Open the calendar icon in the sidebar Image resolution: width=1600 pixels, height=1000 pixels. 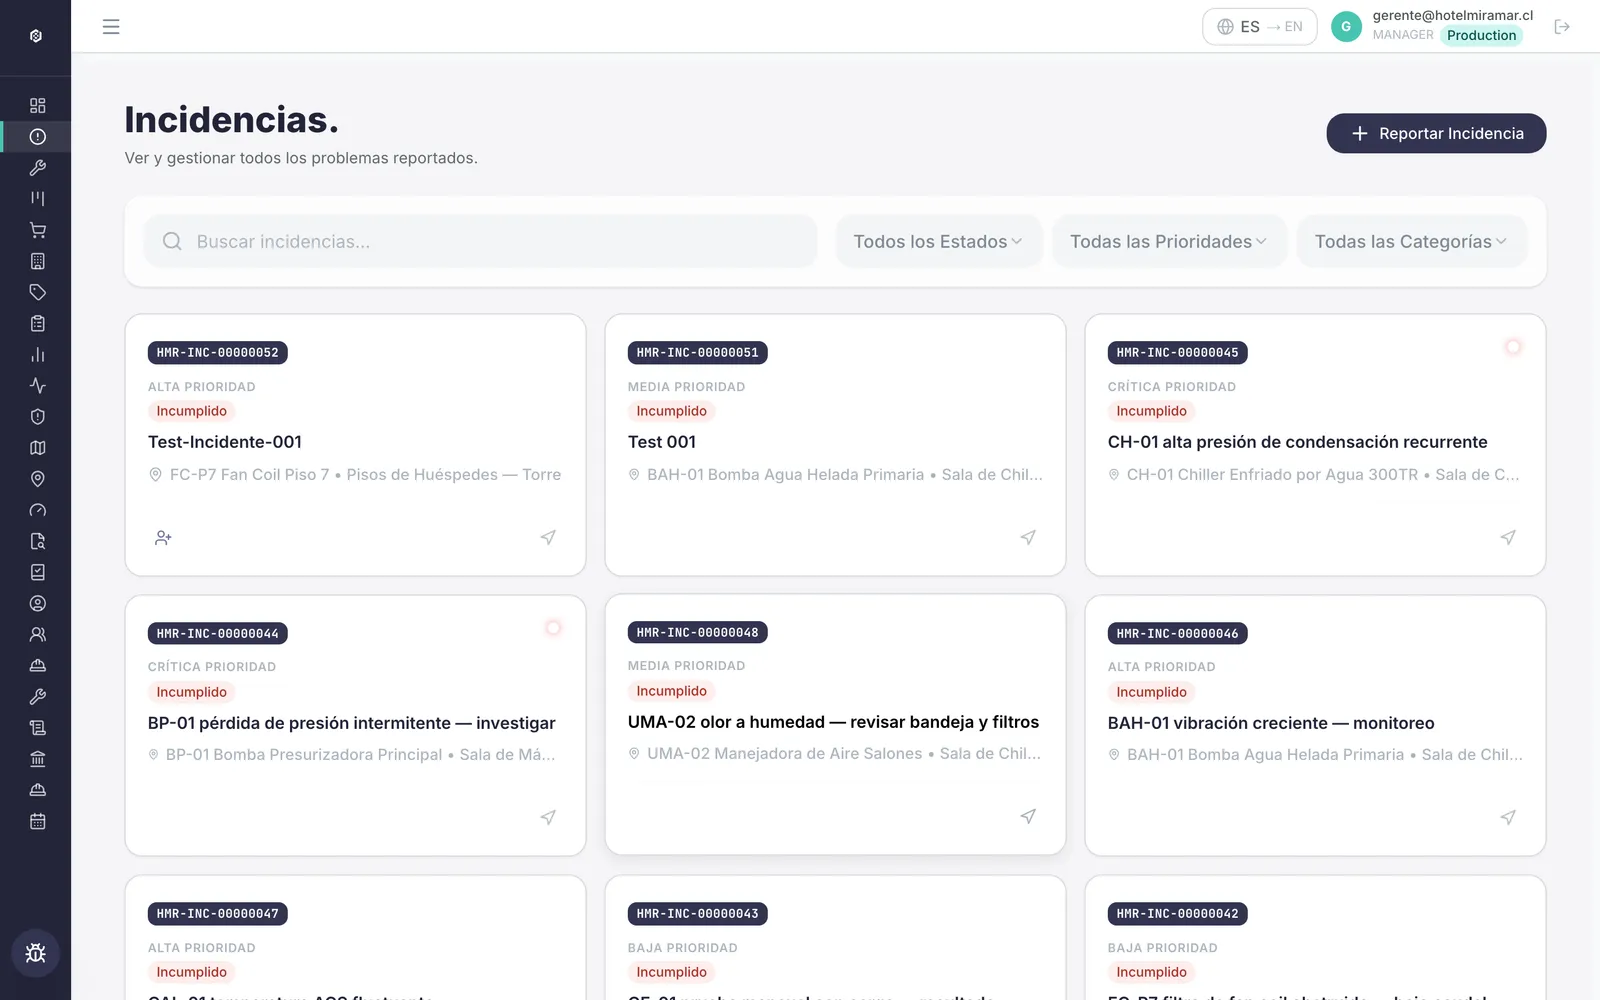[x=37, y=821]
